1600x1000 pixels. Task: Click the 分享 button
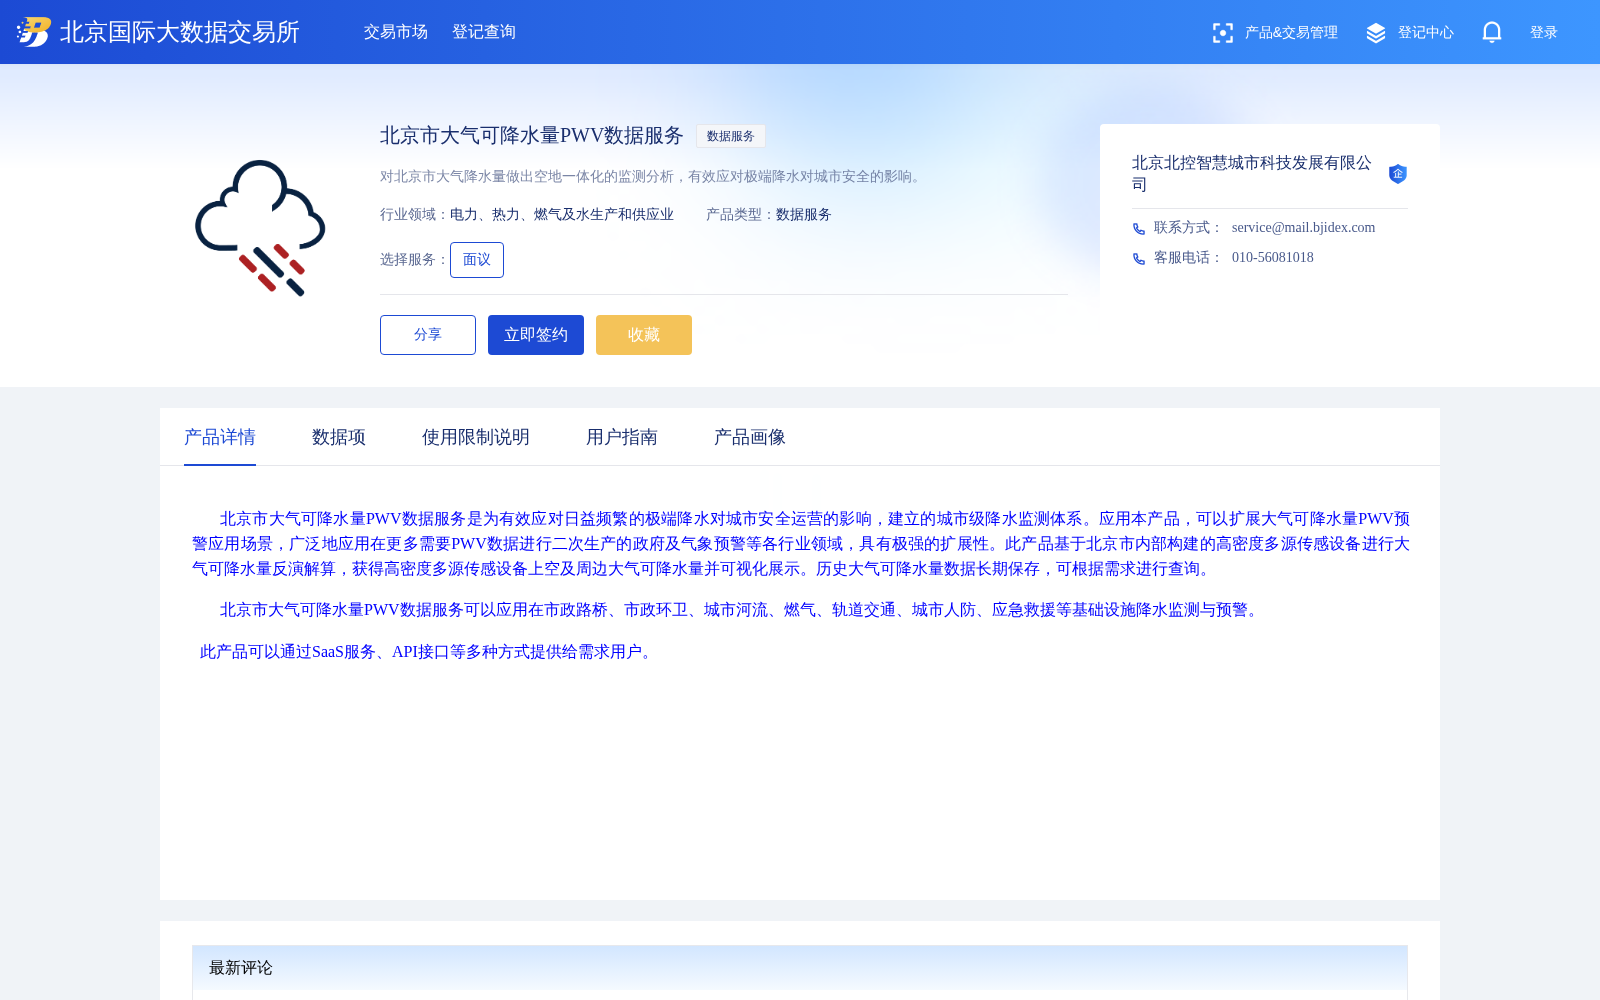pos(428,335)
